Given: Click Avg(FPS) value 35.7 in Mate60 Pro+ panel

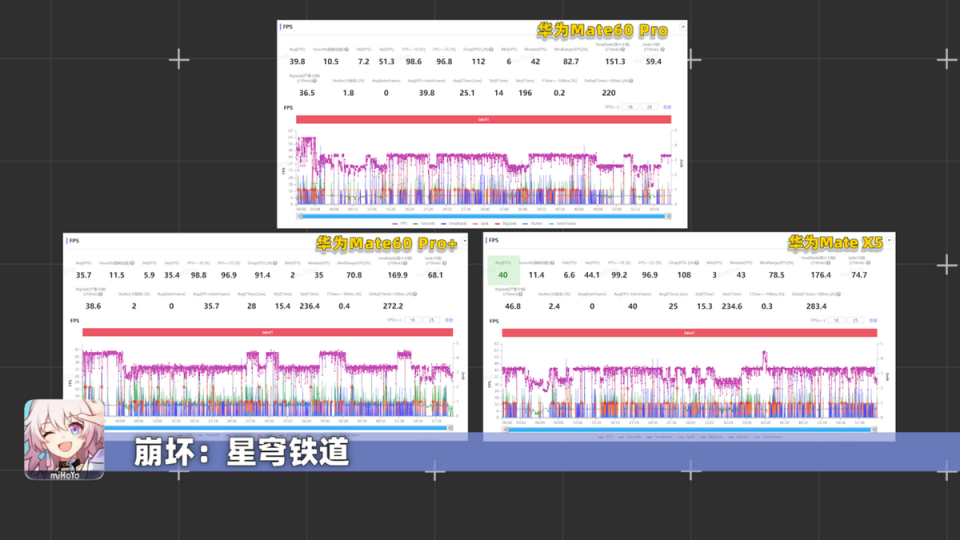Looking at the screenshot, I should click(84, 276).
